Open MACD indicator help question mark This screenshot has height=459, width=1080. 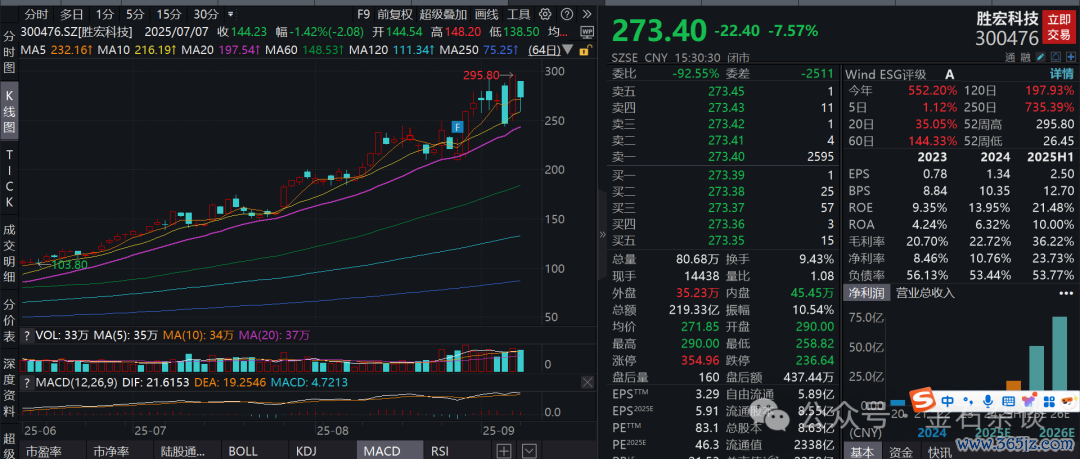pyautogui.click(x=28, y=382)
